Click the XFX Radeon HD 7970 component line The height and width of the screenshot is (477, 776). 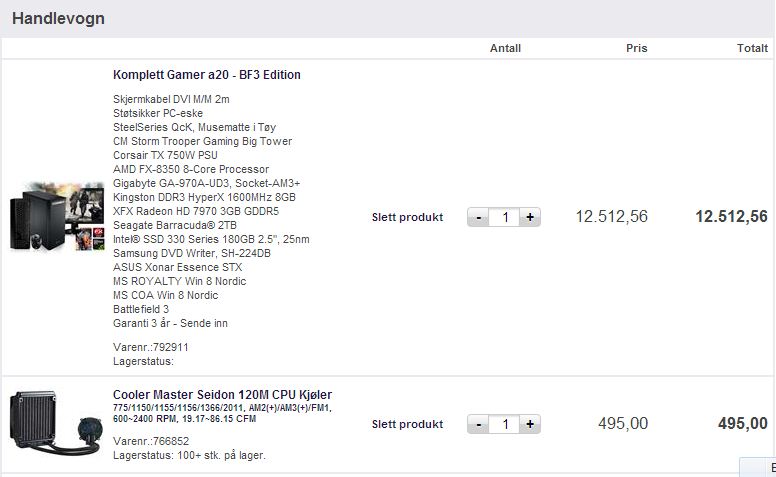[196, 211]
